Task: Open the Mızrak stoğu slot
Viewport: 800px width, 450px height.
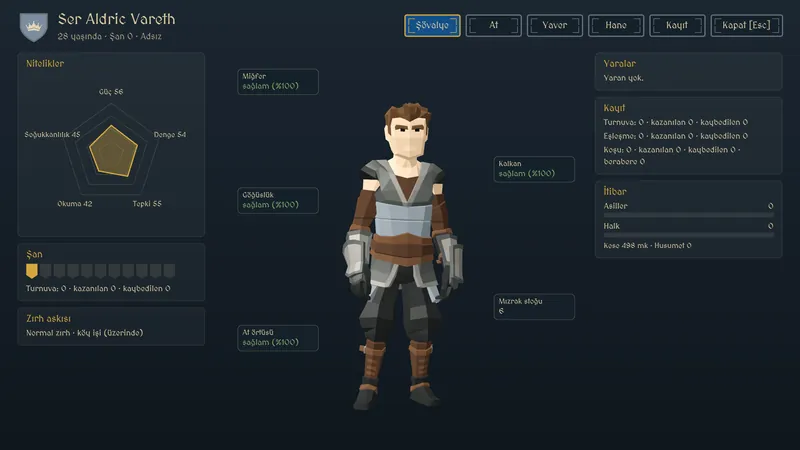Action: (534, 307)
